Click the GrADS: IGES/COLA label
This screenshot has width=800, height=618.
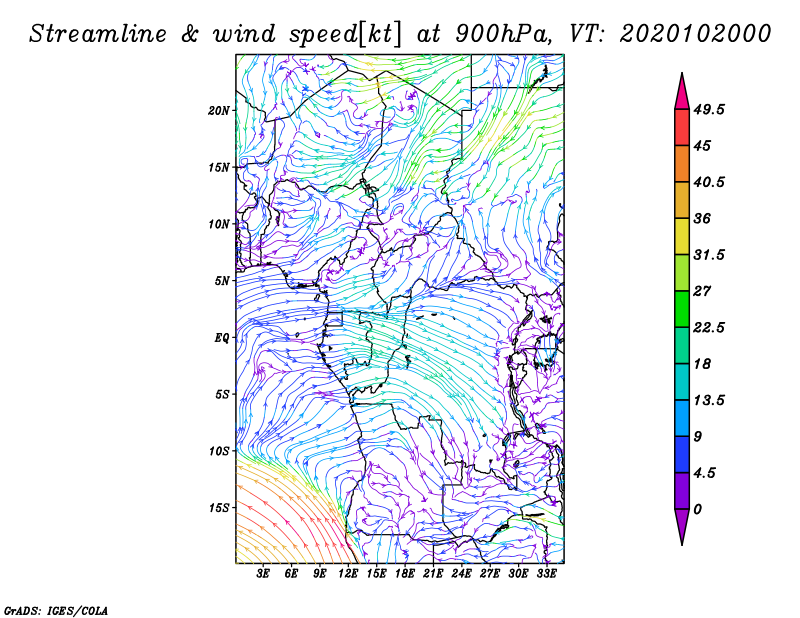click(x=56, y=610)
